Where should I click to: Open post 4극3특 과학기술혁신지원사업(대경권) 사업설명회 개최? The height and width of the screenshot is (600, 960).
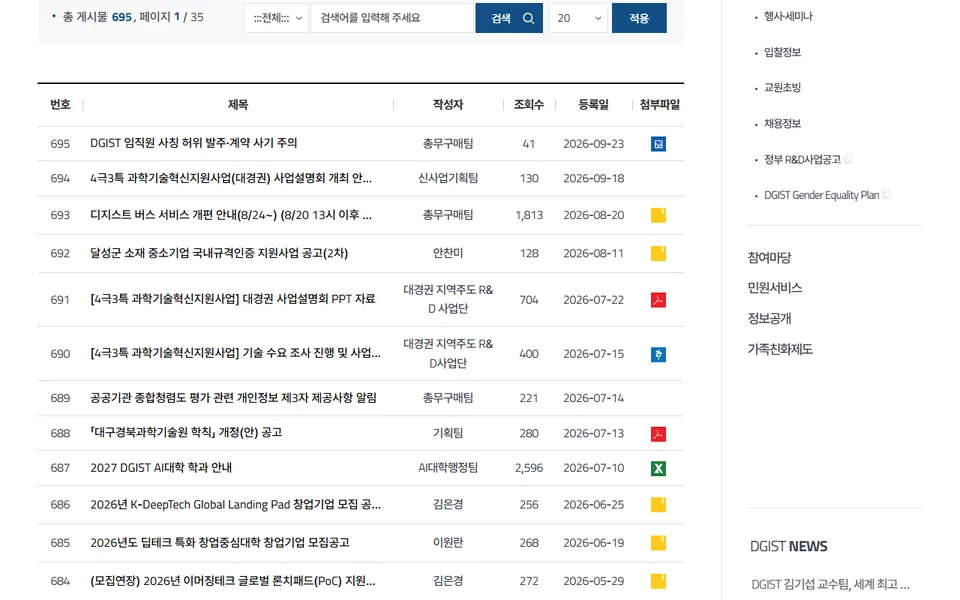231,178
